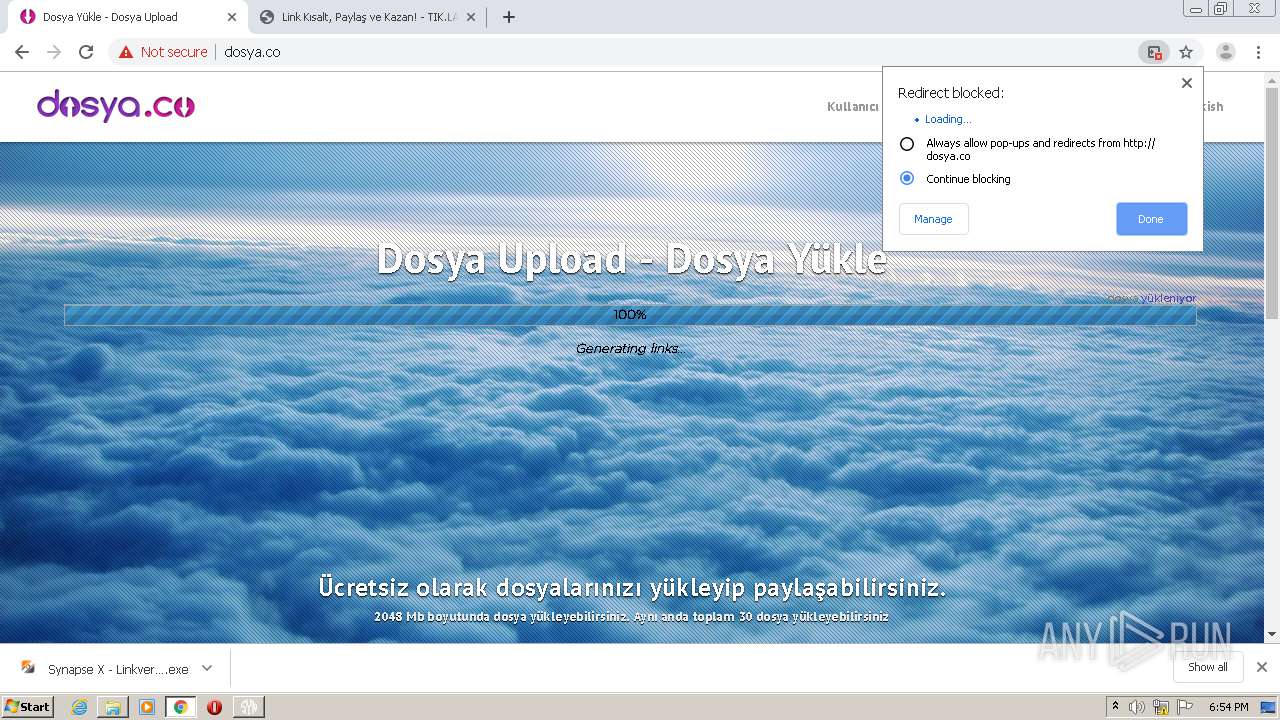
Task: Open the pop-up blocked icon in address bar
Action: [1154, 52]
